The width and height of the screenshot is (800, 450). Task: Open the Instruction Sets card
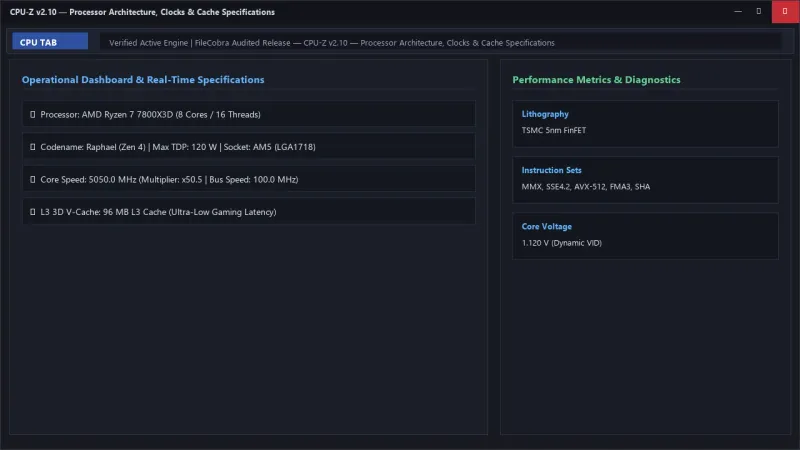click(645, 180)
